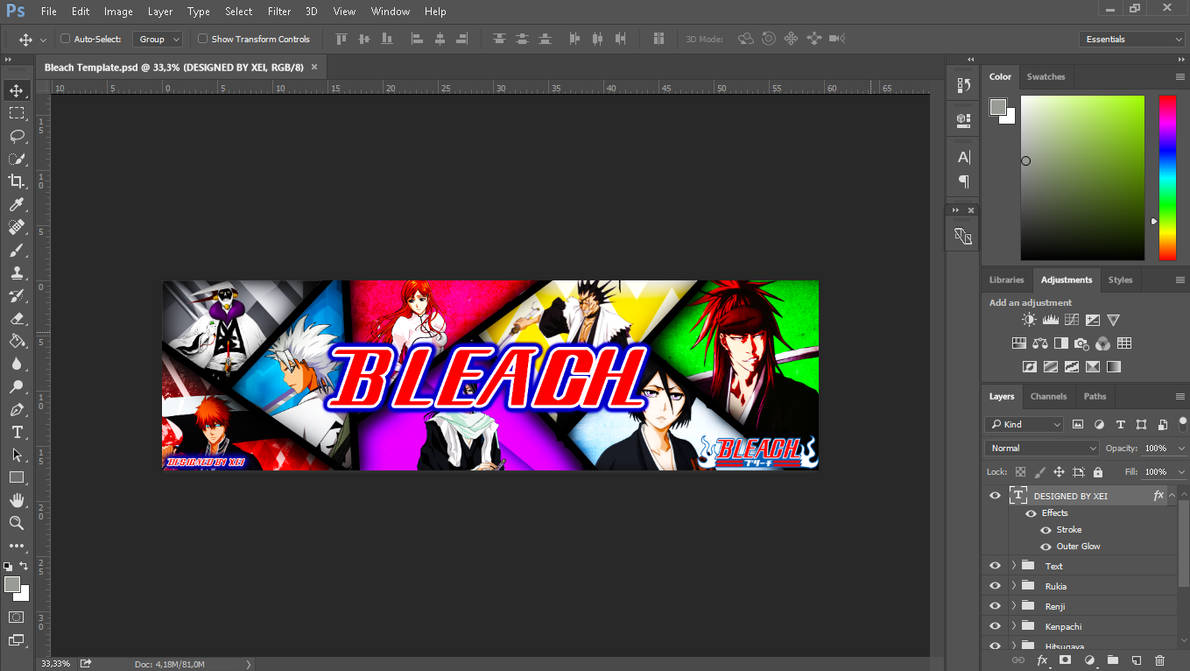Switch to the Channels tab
The height and width of the screenshot is (671, 1190).
(1048, 396)
